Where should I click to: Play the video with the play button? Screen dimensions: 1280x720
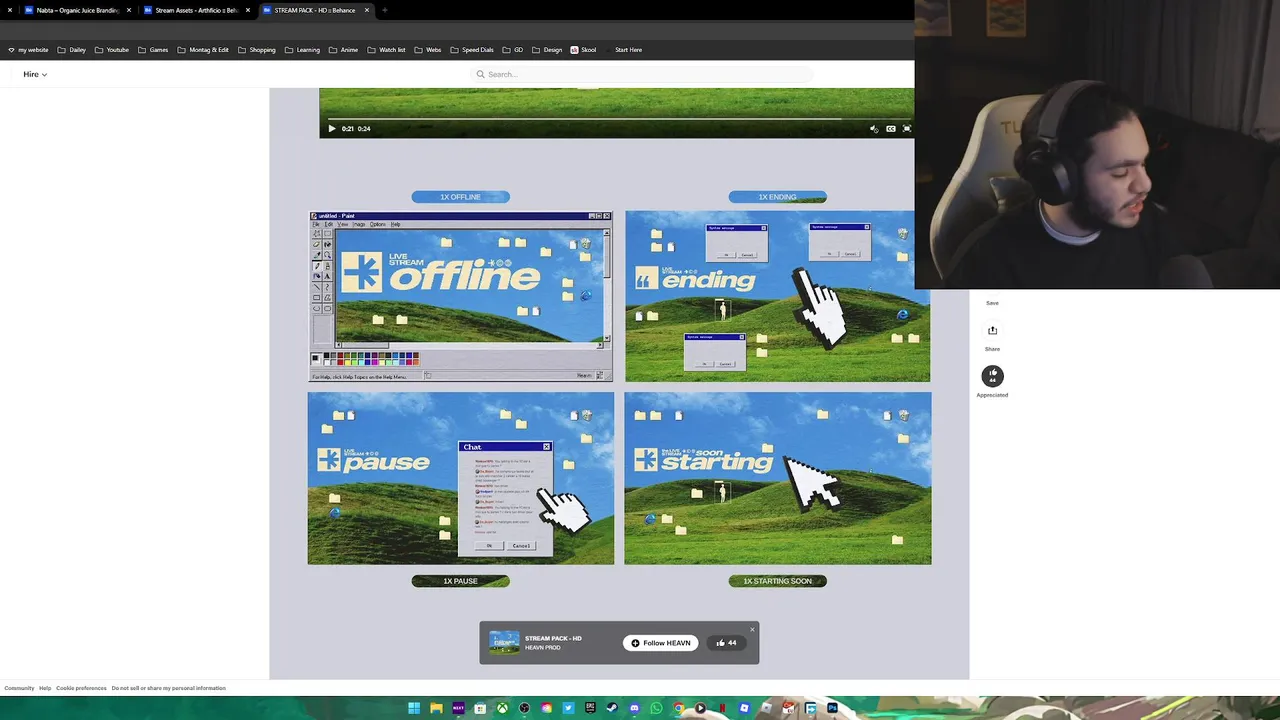tap(332, 128)
